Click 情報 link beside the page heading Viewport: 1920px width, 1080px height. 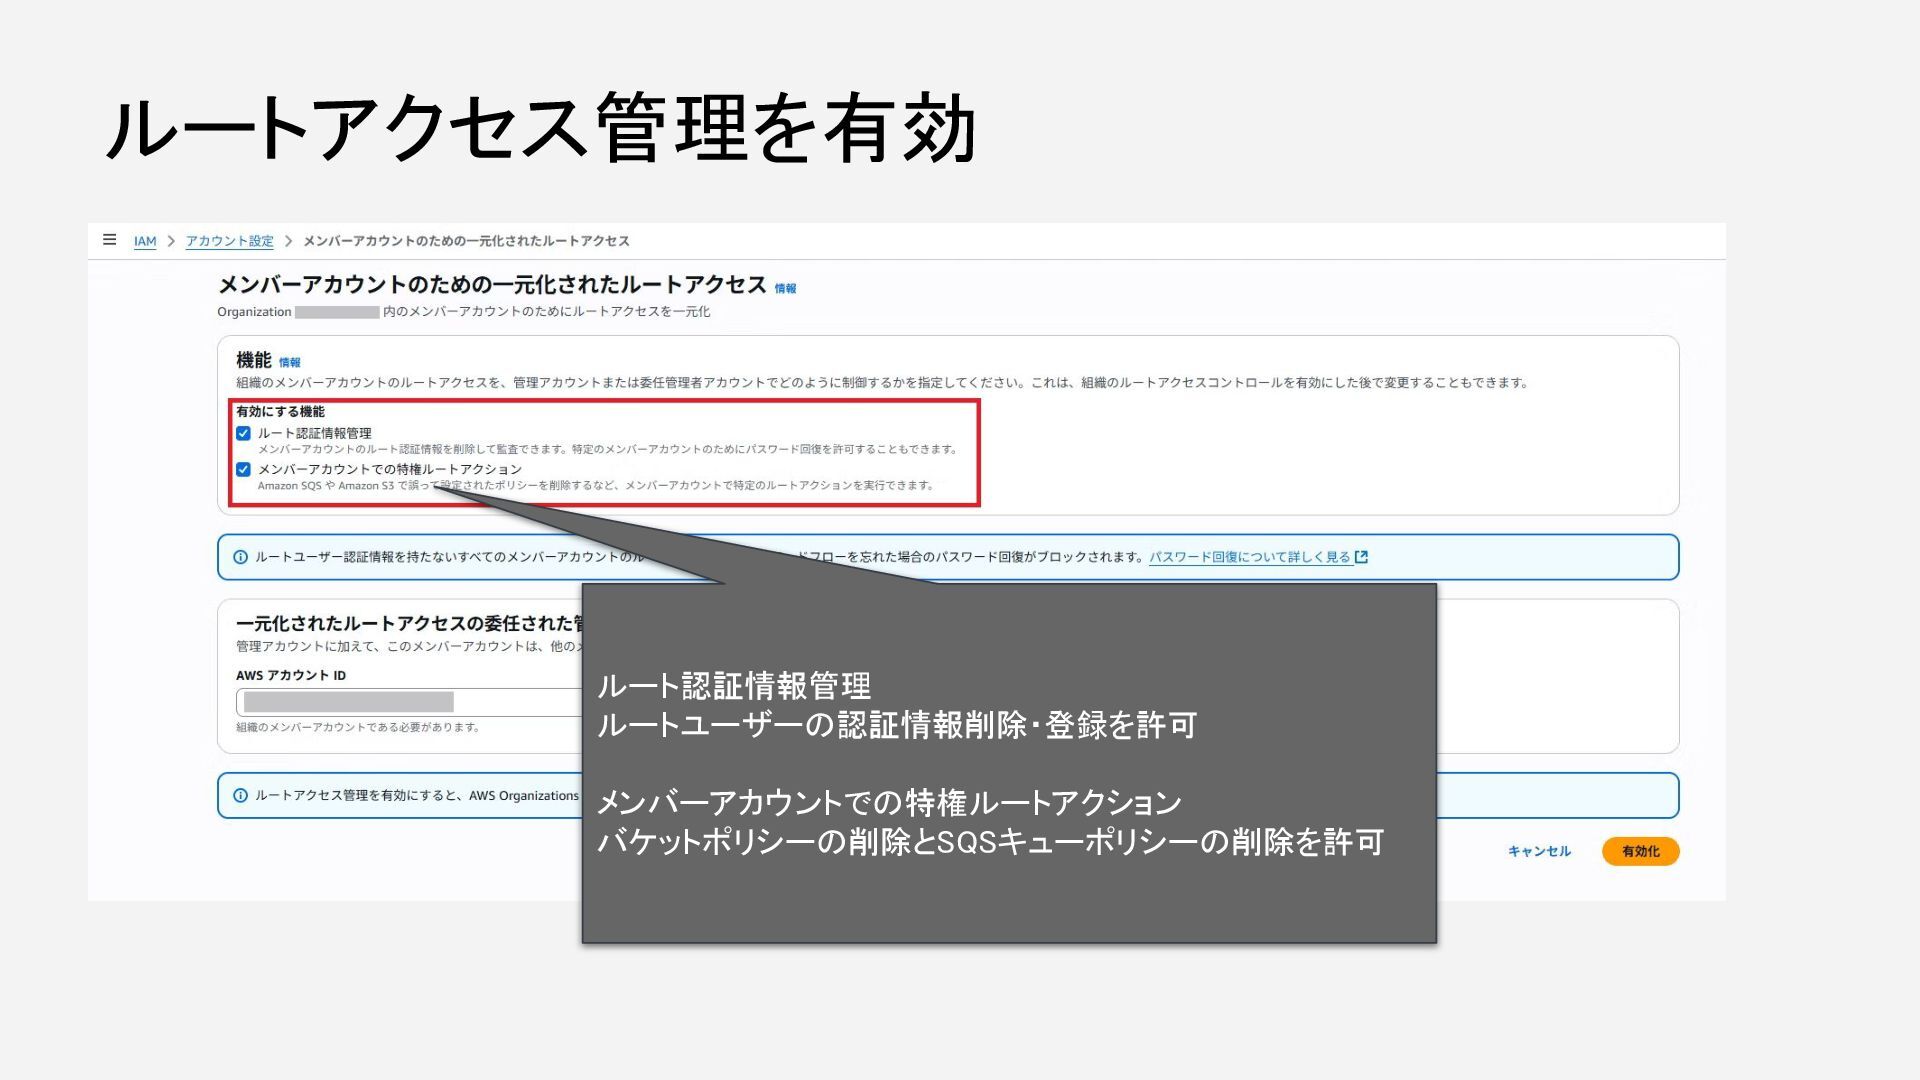785,289
